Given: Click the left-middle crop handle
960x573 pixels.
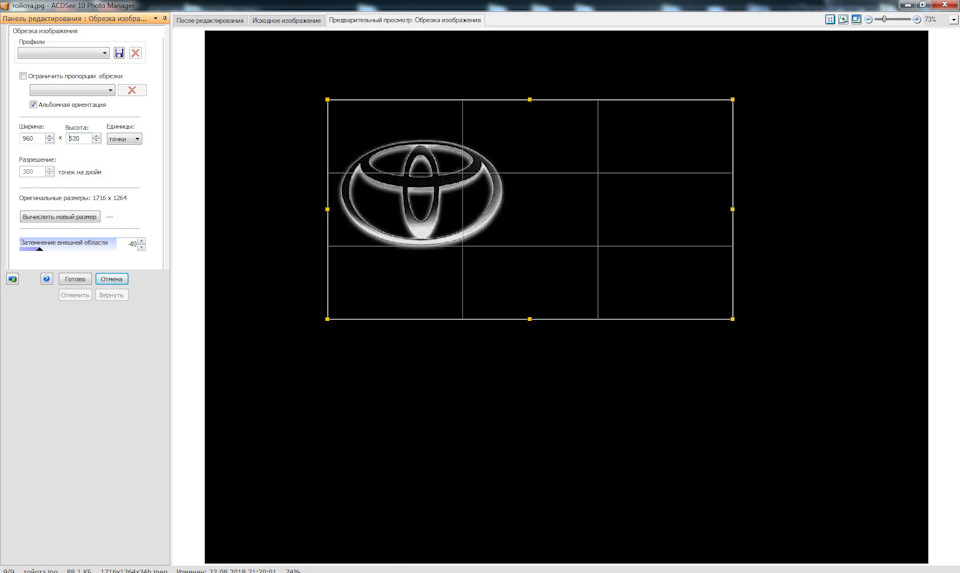Looking at the screenshot, I should [x=328, y=209].
